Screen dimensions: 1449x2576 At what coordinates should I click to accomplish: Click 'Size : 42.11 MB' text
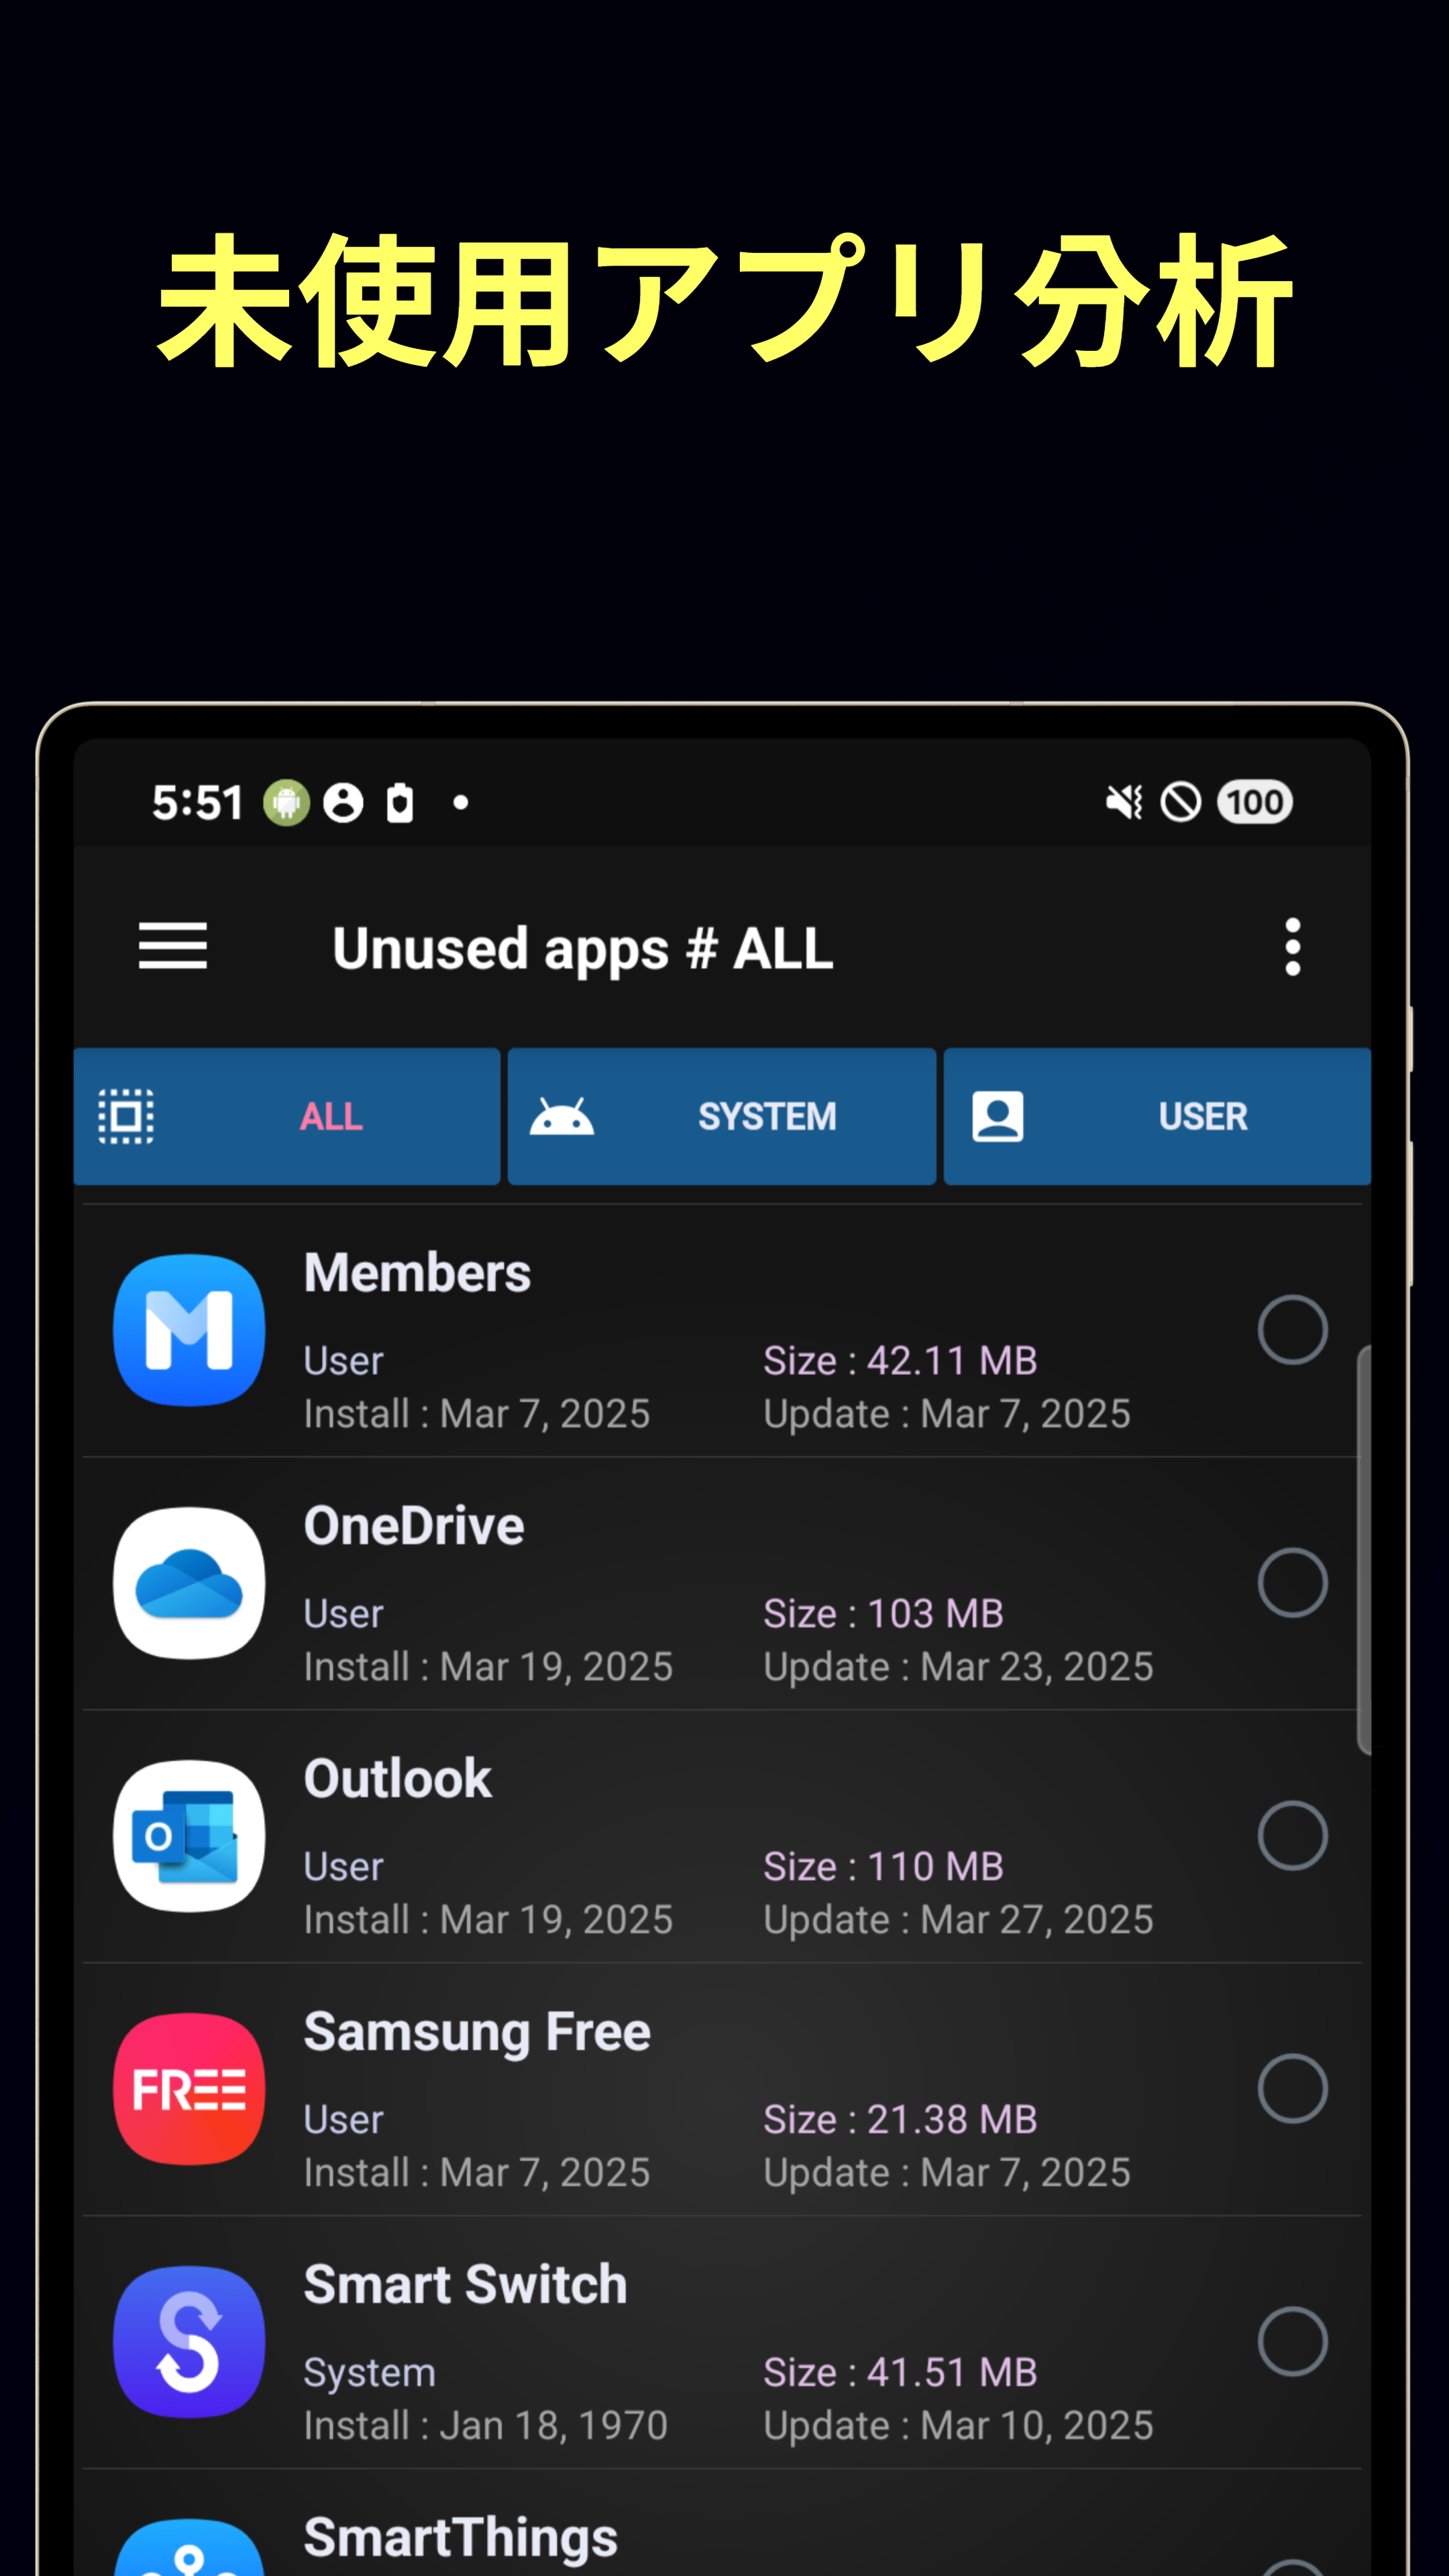[x=900, y=1361]
